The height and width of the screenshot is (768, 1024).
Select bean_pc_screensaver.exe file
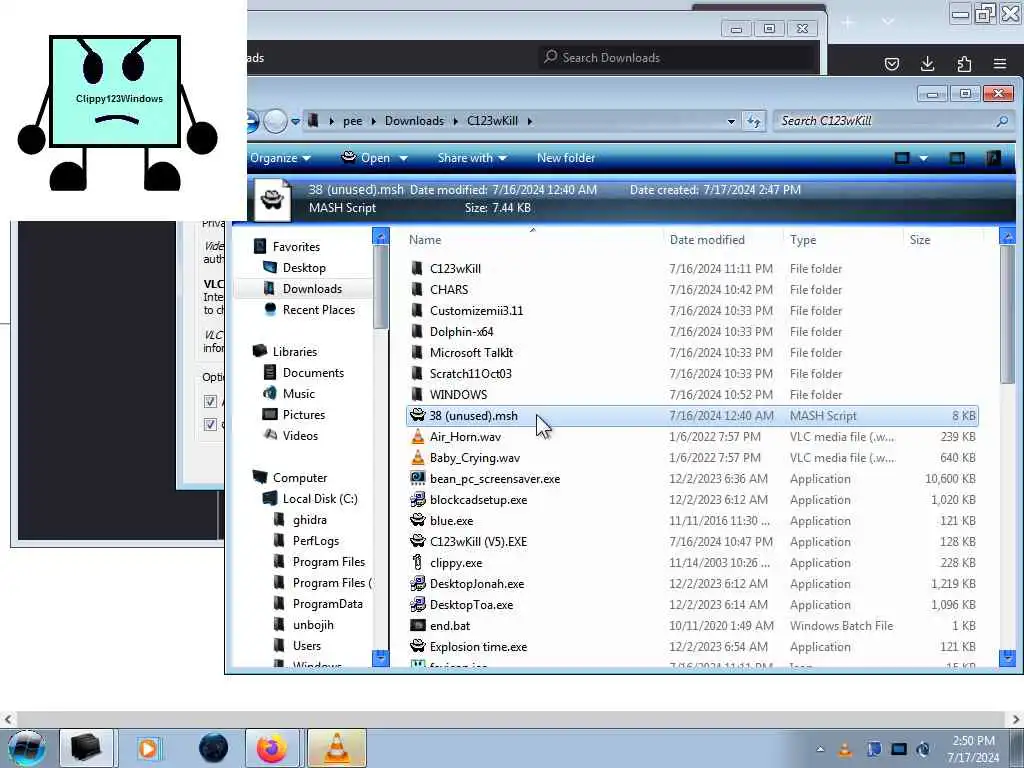tap(494, 479)
